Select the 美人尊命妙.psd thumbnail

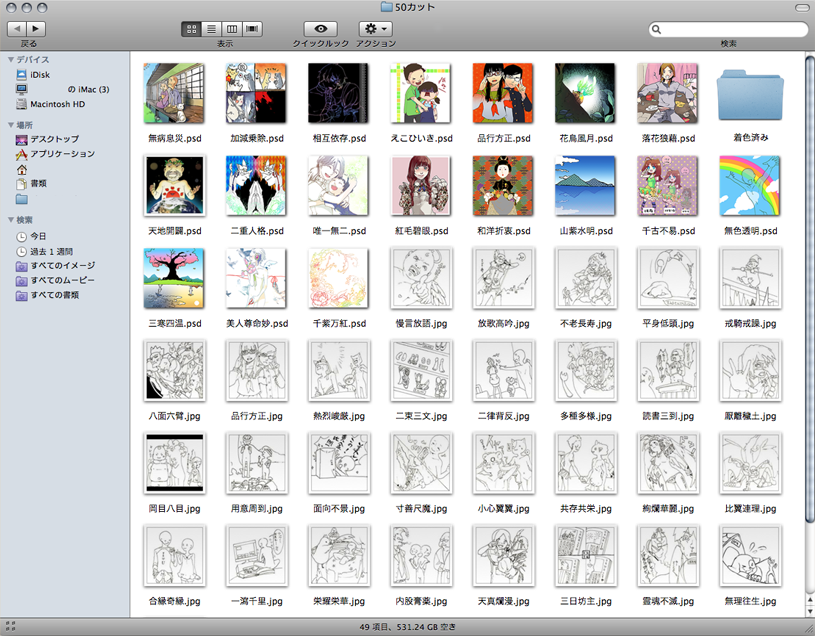point(256,278)
